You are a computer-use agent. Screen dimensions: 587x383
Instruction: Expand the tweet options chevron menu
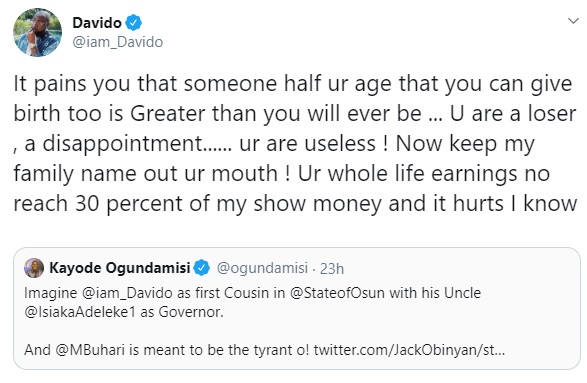click(573, 21)
